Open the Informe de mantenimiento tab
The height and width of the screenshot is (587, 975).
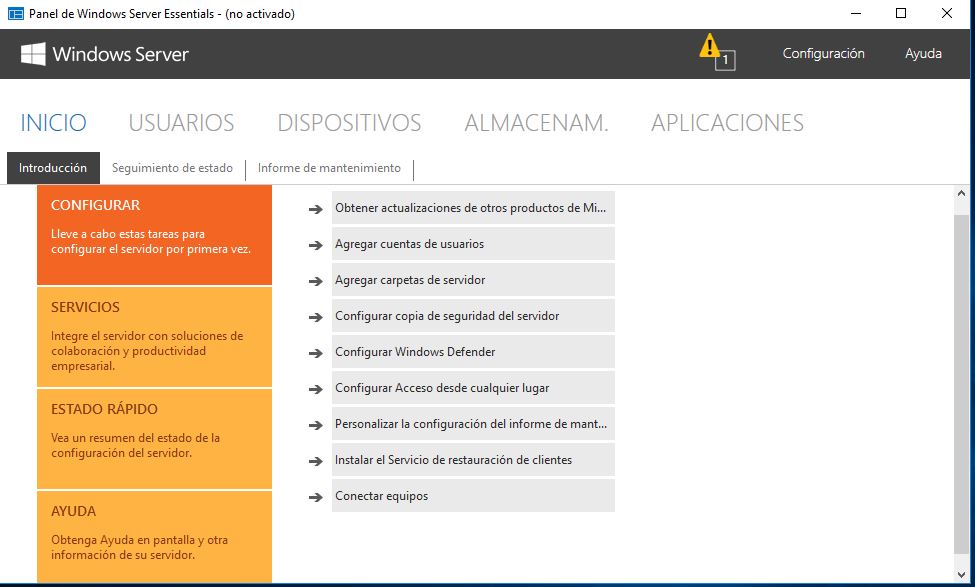[x=330, y=167]
